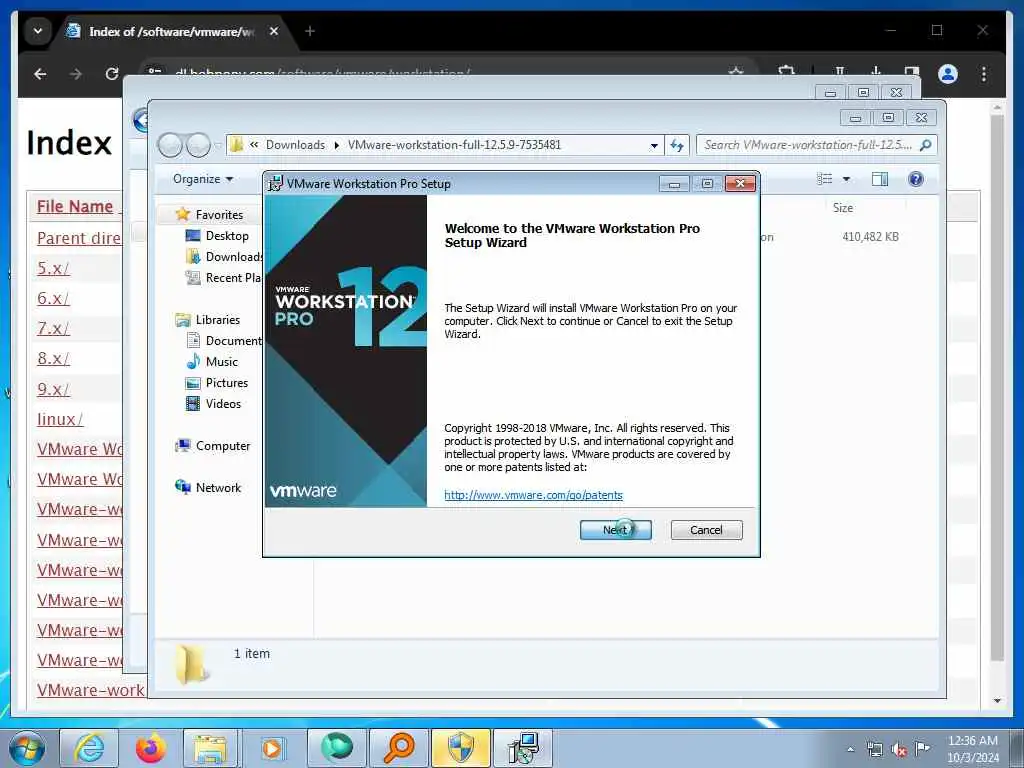Open Chrome three-dot menu
This screenshot has width=1024, height=768.
point(984,74)
